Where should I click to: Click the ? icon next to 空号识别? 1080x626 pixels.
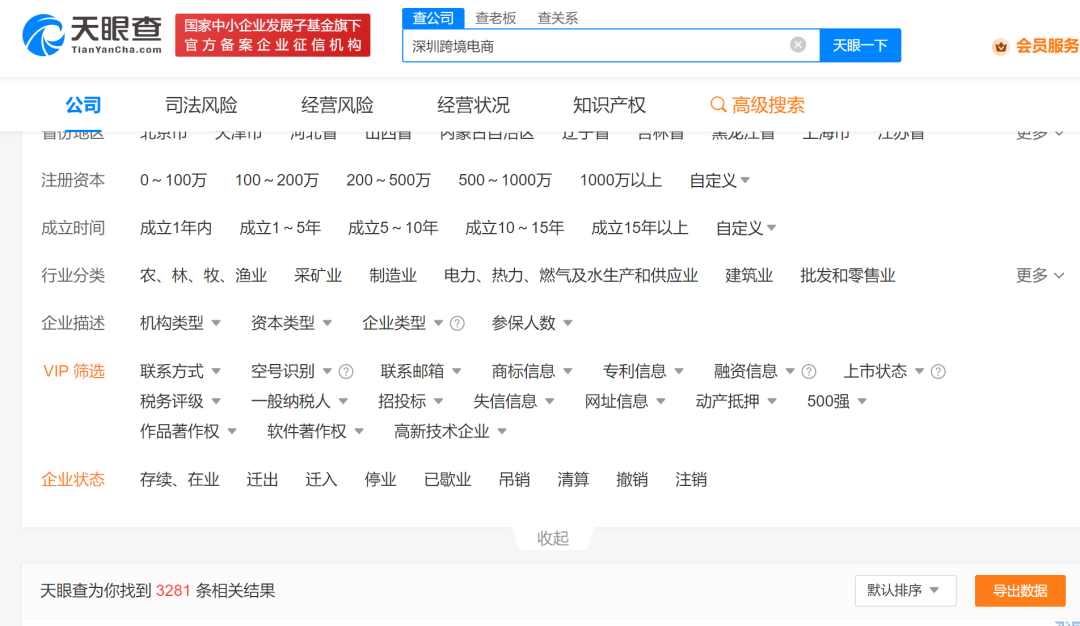click(345, 371)
